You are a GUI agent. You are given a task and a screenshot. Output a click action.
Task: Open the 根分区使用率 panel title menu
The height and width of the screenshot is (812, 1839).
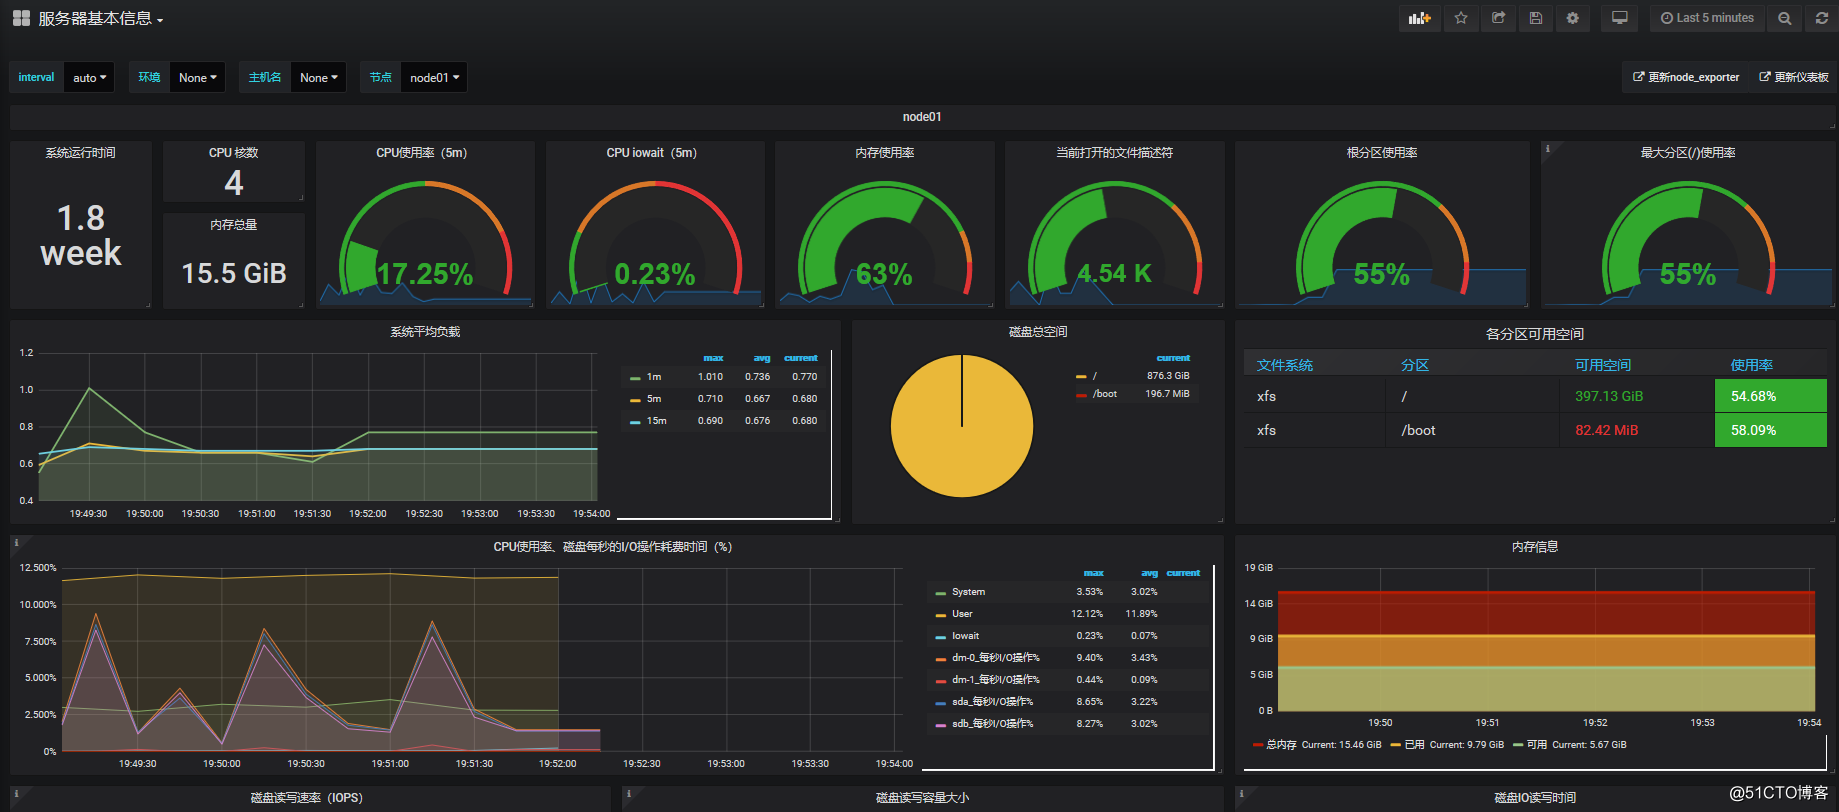click(x=1382, y=153)
